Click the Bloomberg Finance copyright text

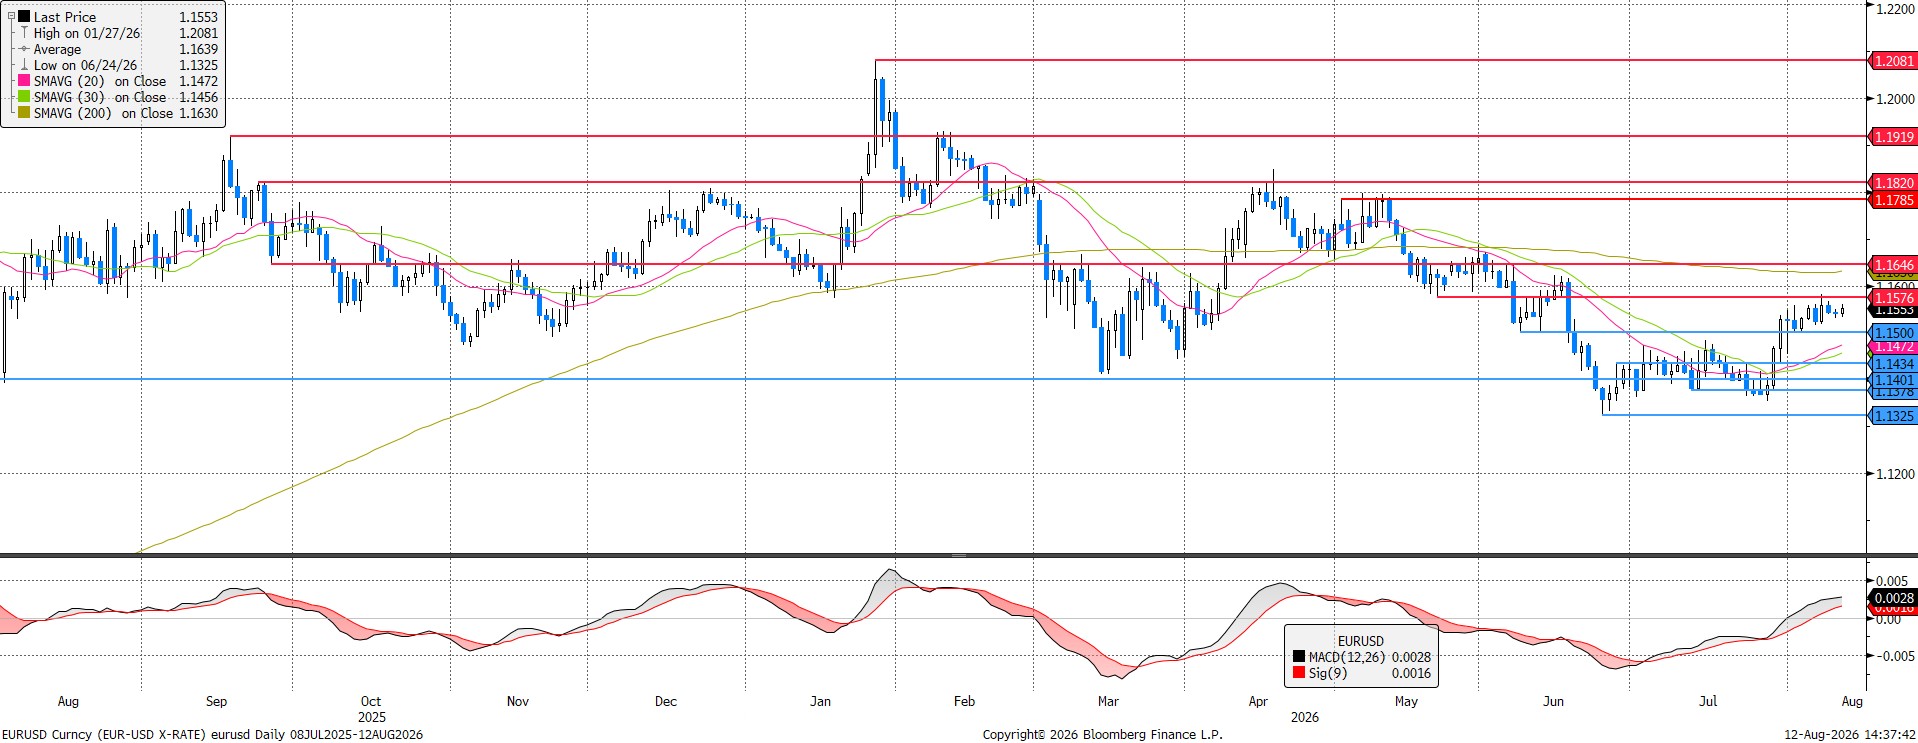coord(1102,734)
